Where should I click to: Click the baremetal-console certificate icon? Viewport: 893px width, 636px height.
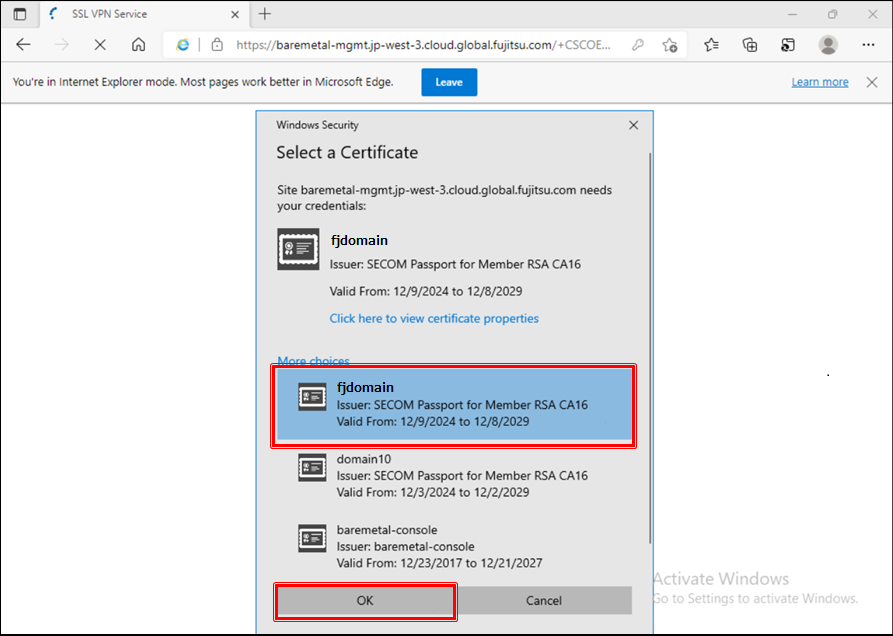pos(312,538)
